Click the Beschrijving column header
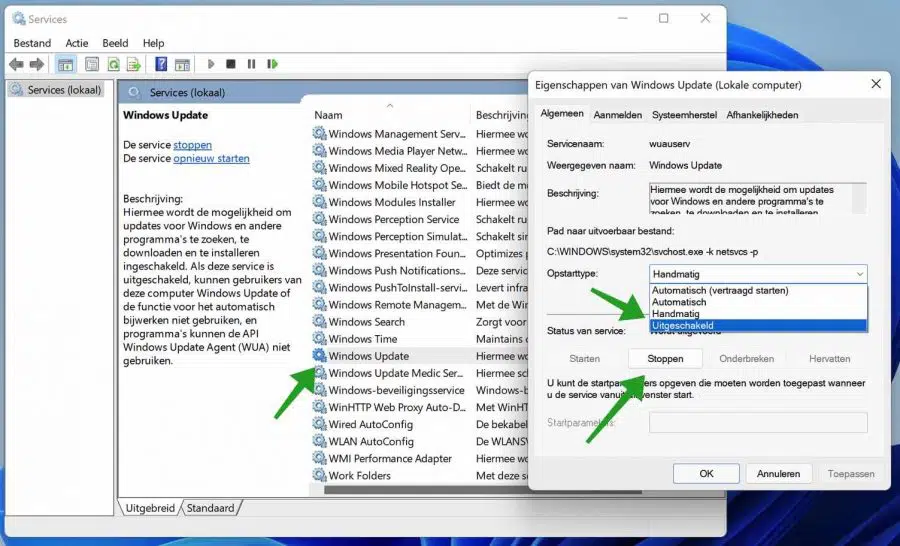900x546 pixels. coord(501,115)
